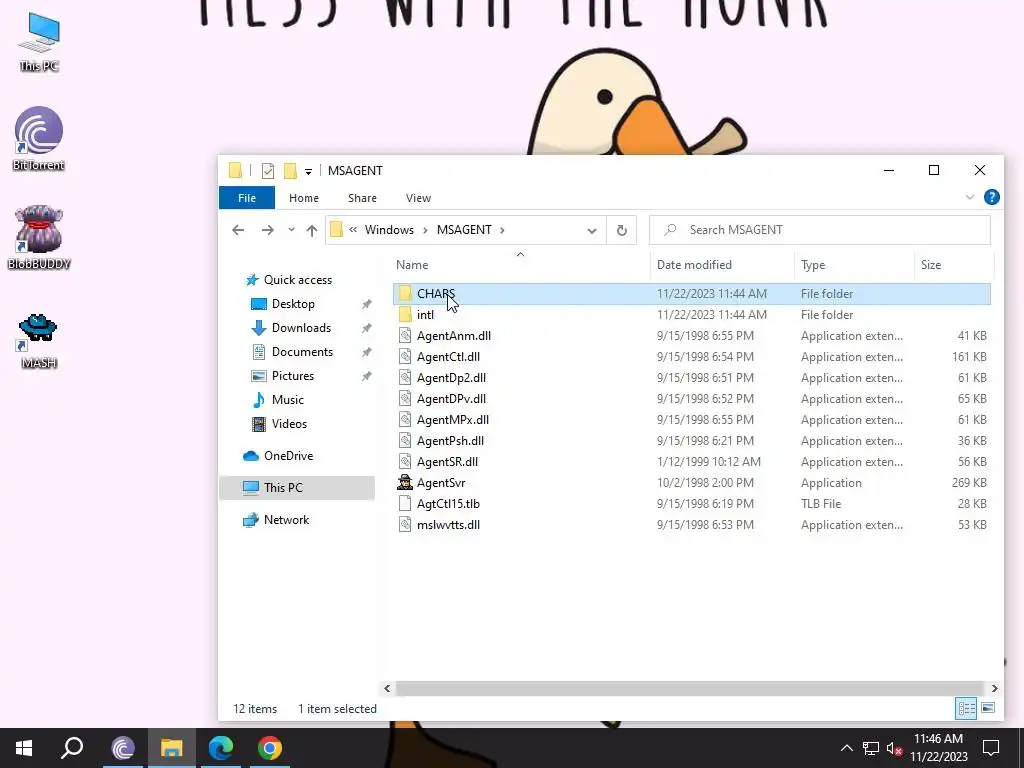Viewport: 1024px width, 768px height.
Task: Open address bar history dropdown
Action: coord(592,230)
